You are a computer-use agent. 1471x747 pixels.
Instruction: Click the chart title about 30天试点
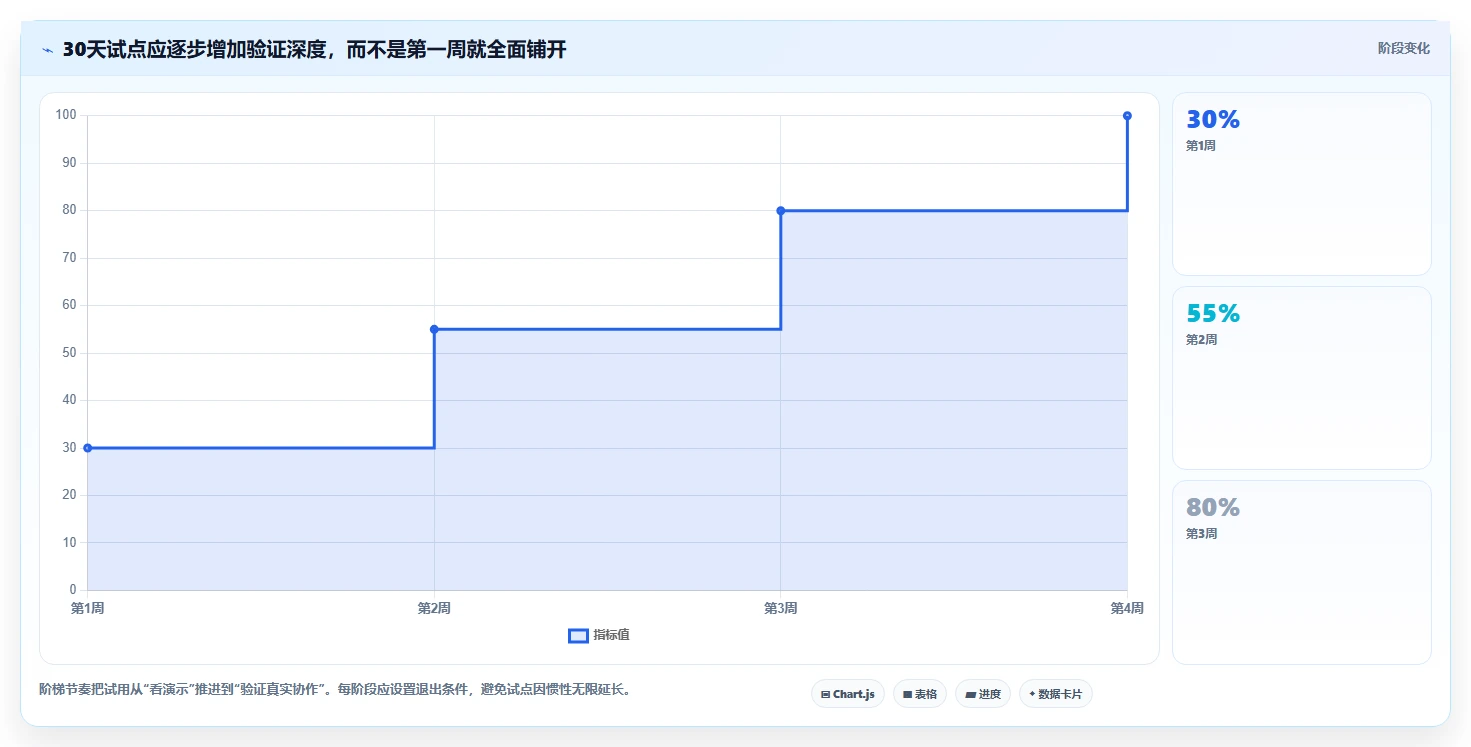pos(314,50)
